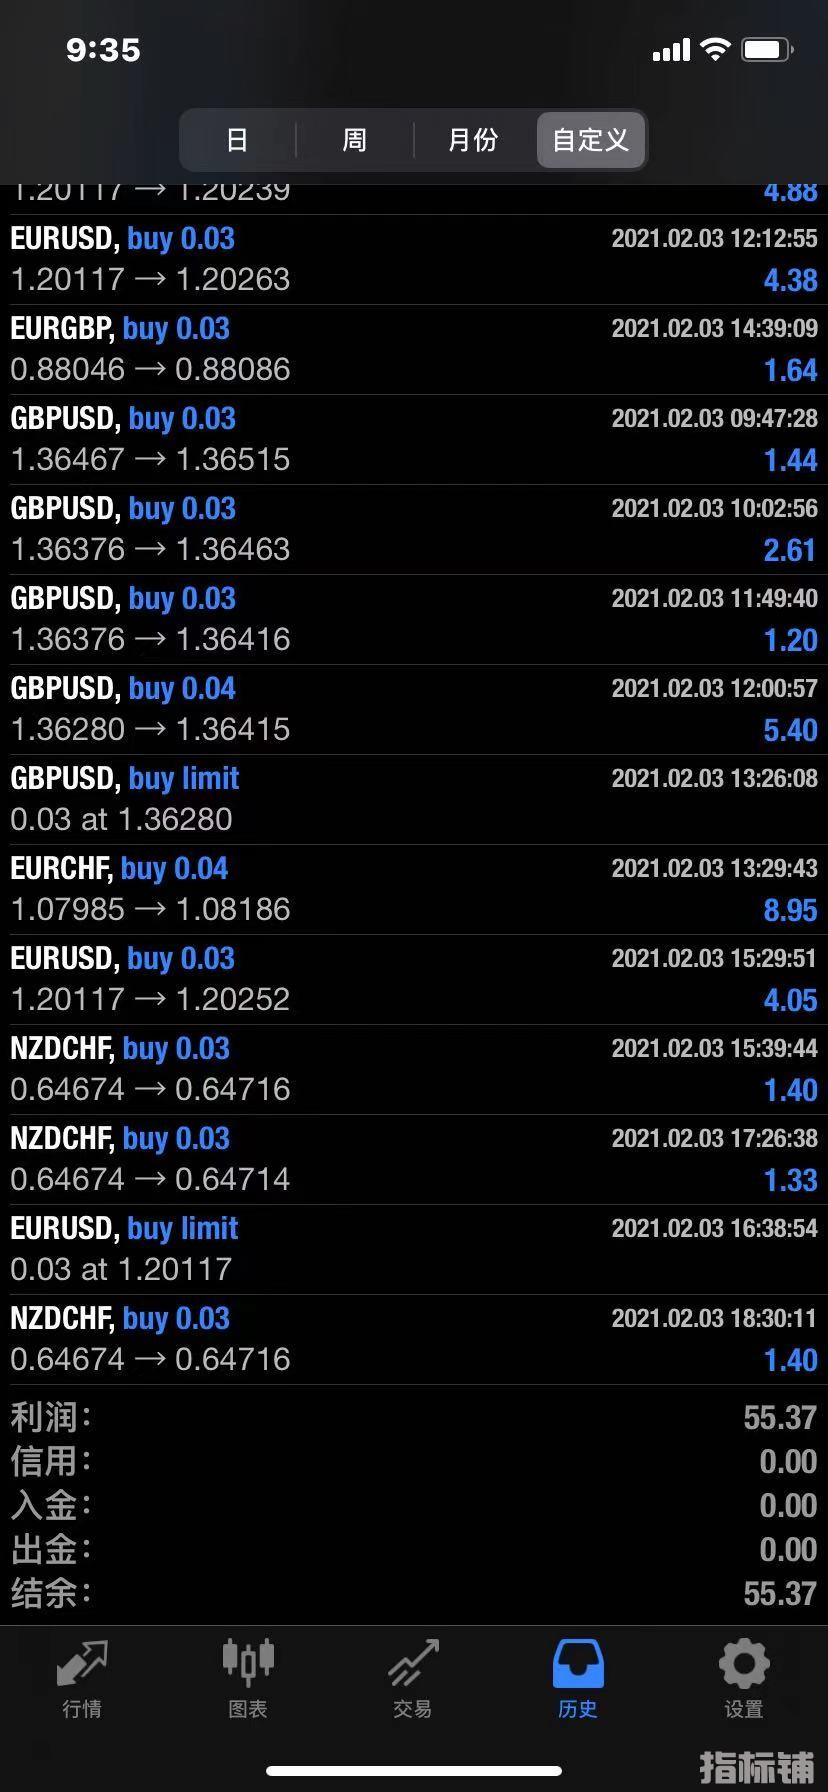Tap the NZDCHF trade closed at 18:30:11
Viewport: 828px width, 1792px height.
[414, 1339]
